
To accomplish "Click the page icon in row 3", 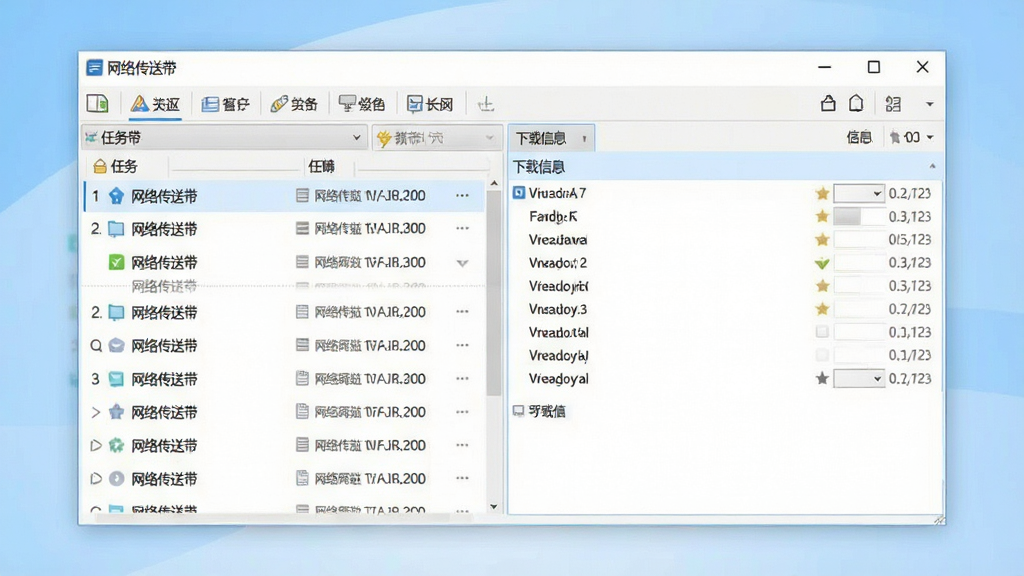I will point(302,378).
